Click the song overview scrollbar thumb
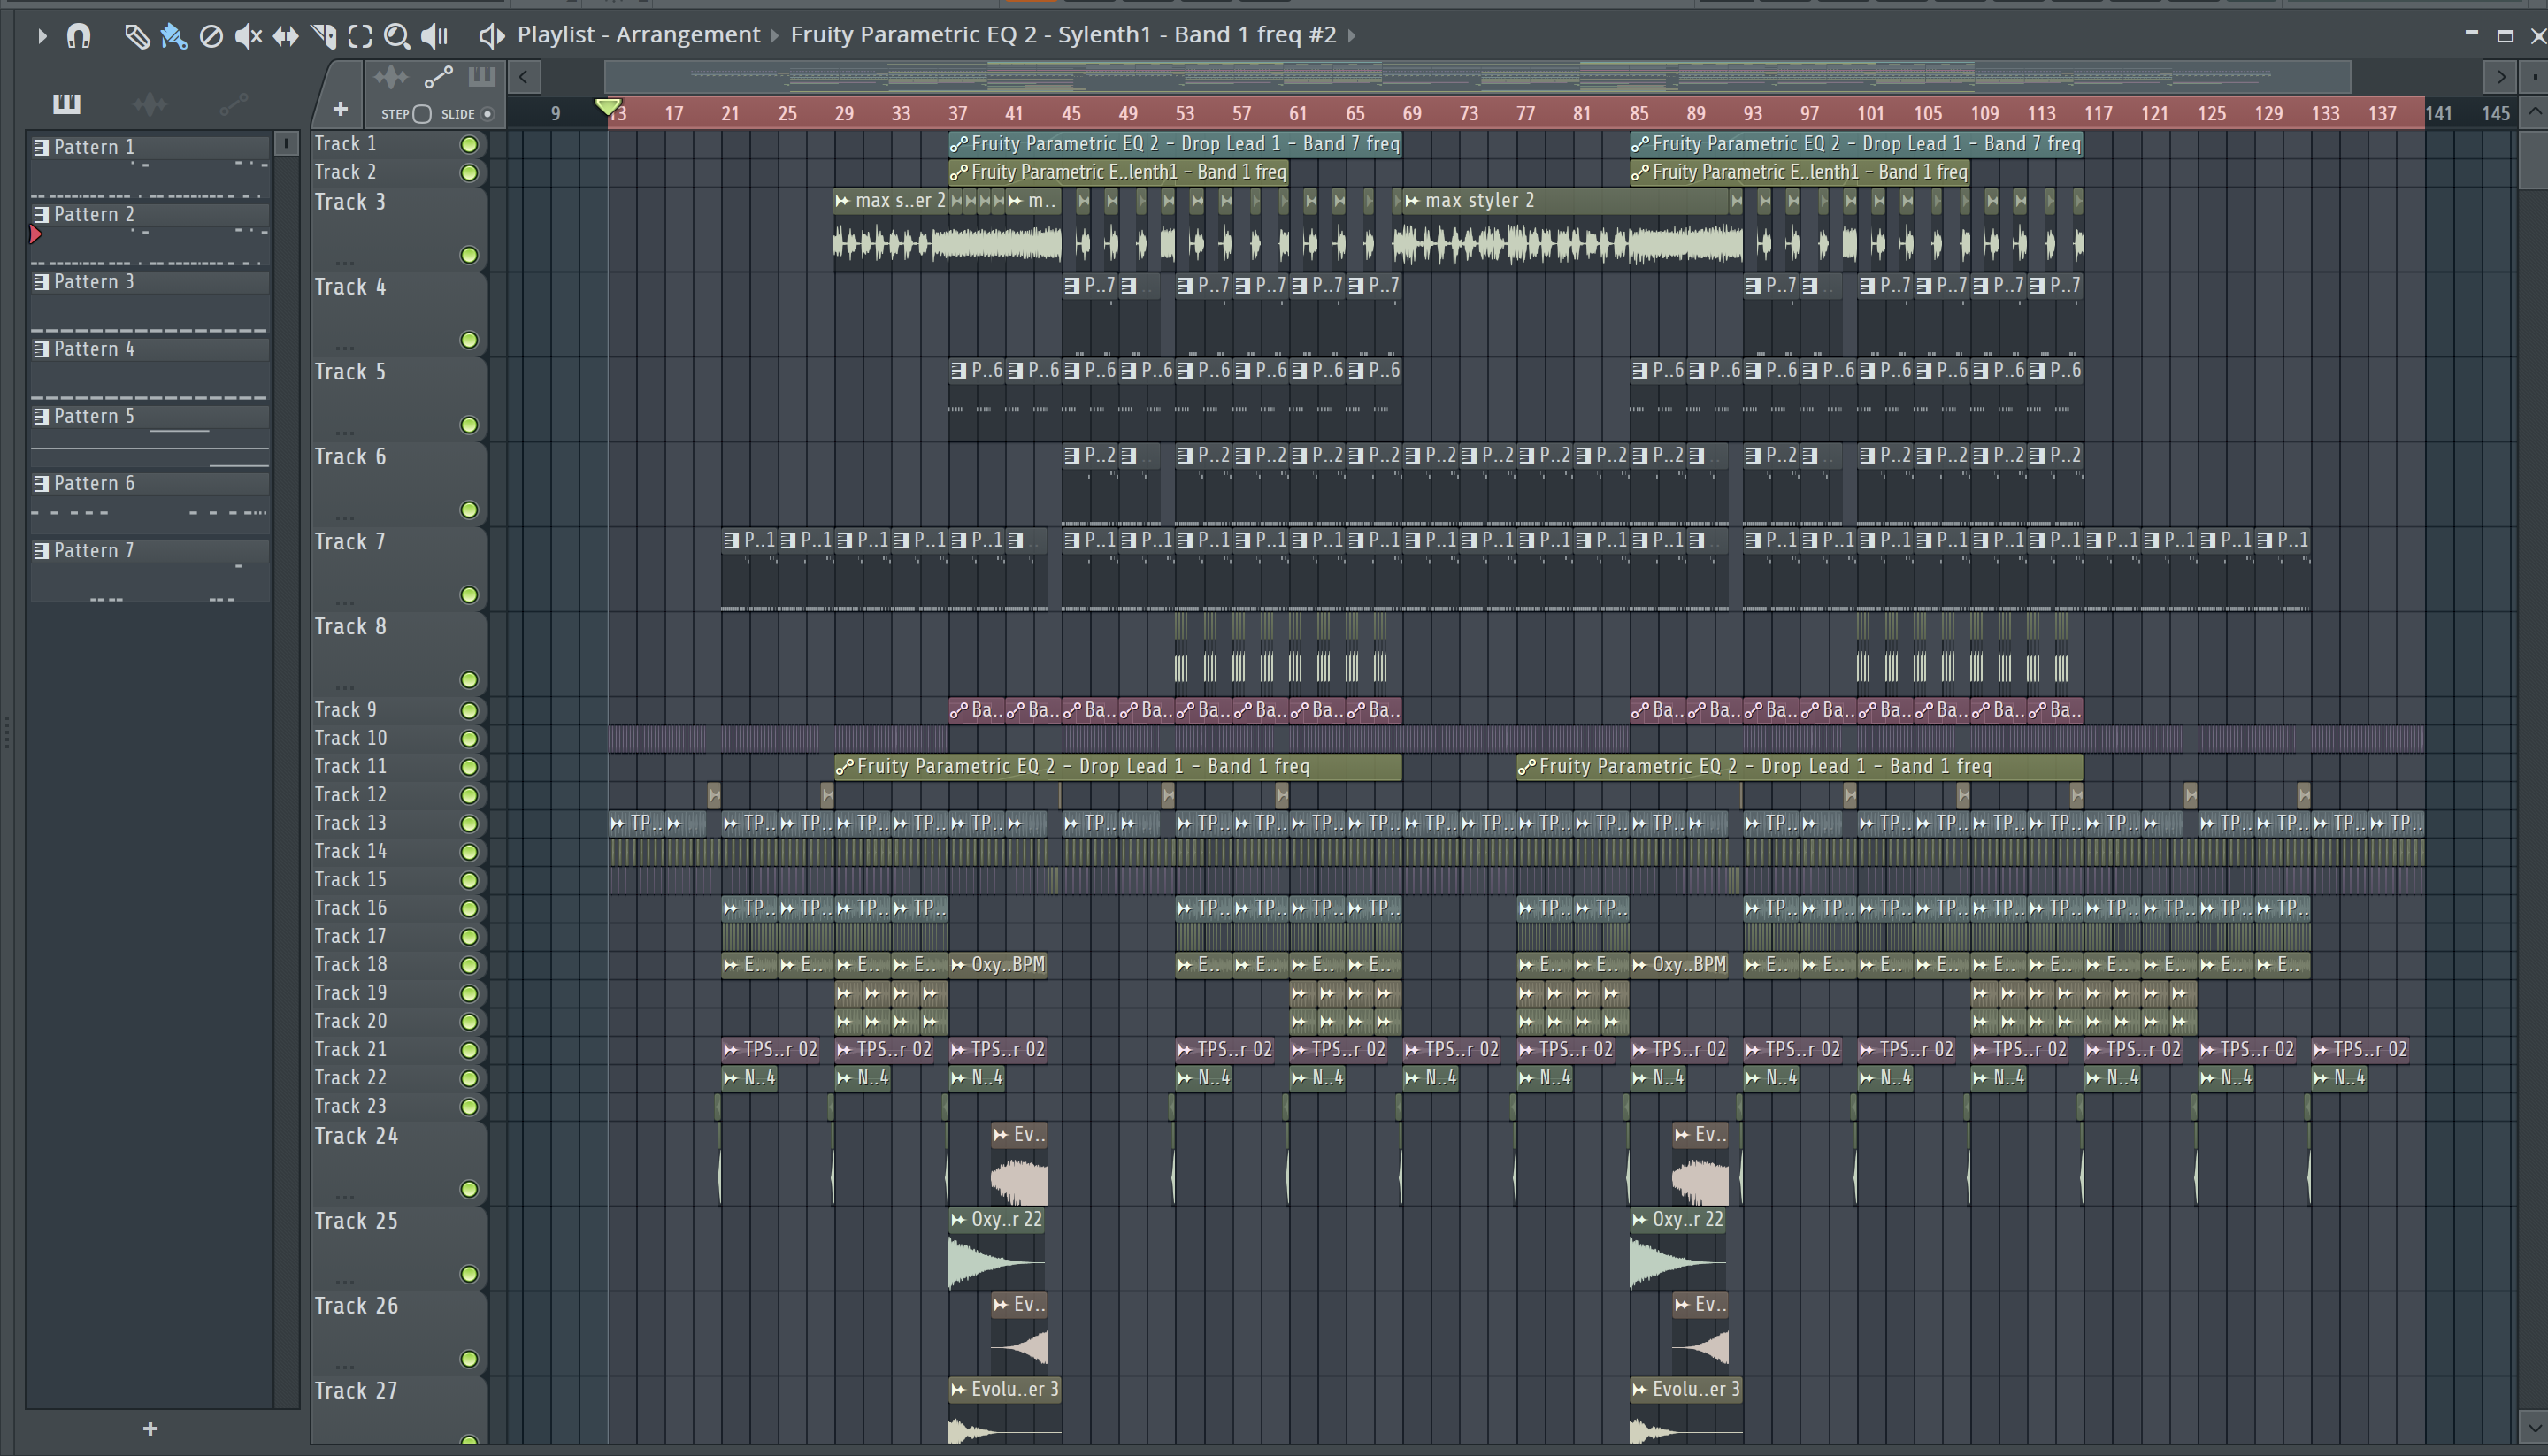The width and height of the screenshot is (2548, 1456). tap(1477, 77)
